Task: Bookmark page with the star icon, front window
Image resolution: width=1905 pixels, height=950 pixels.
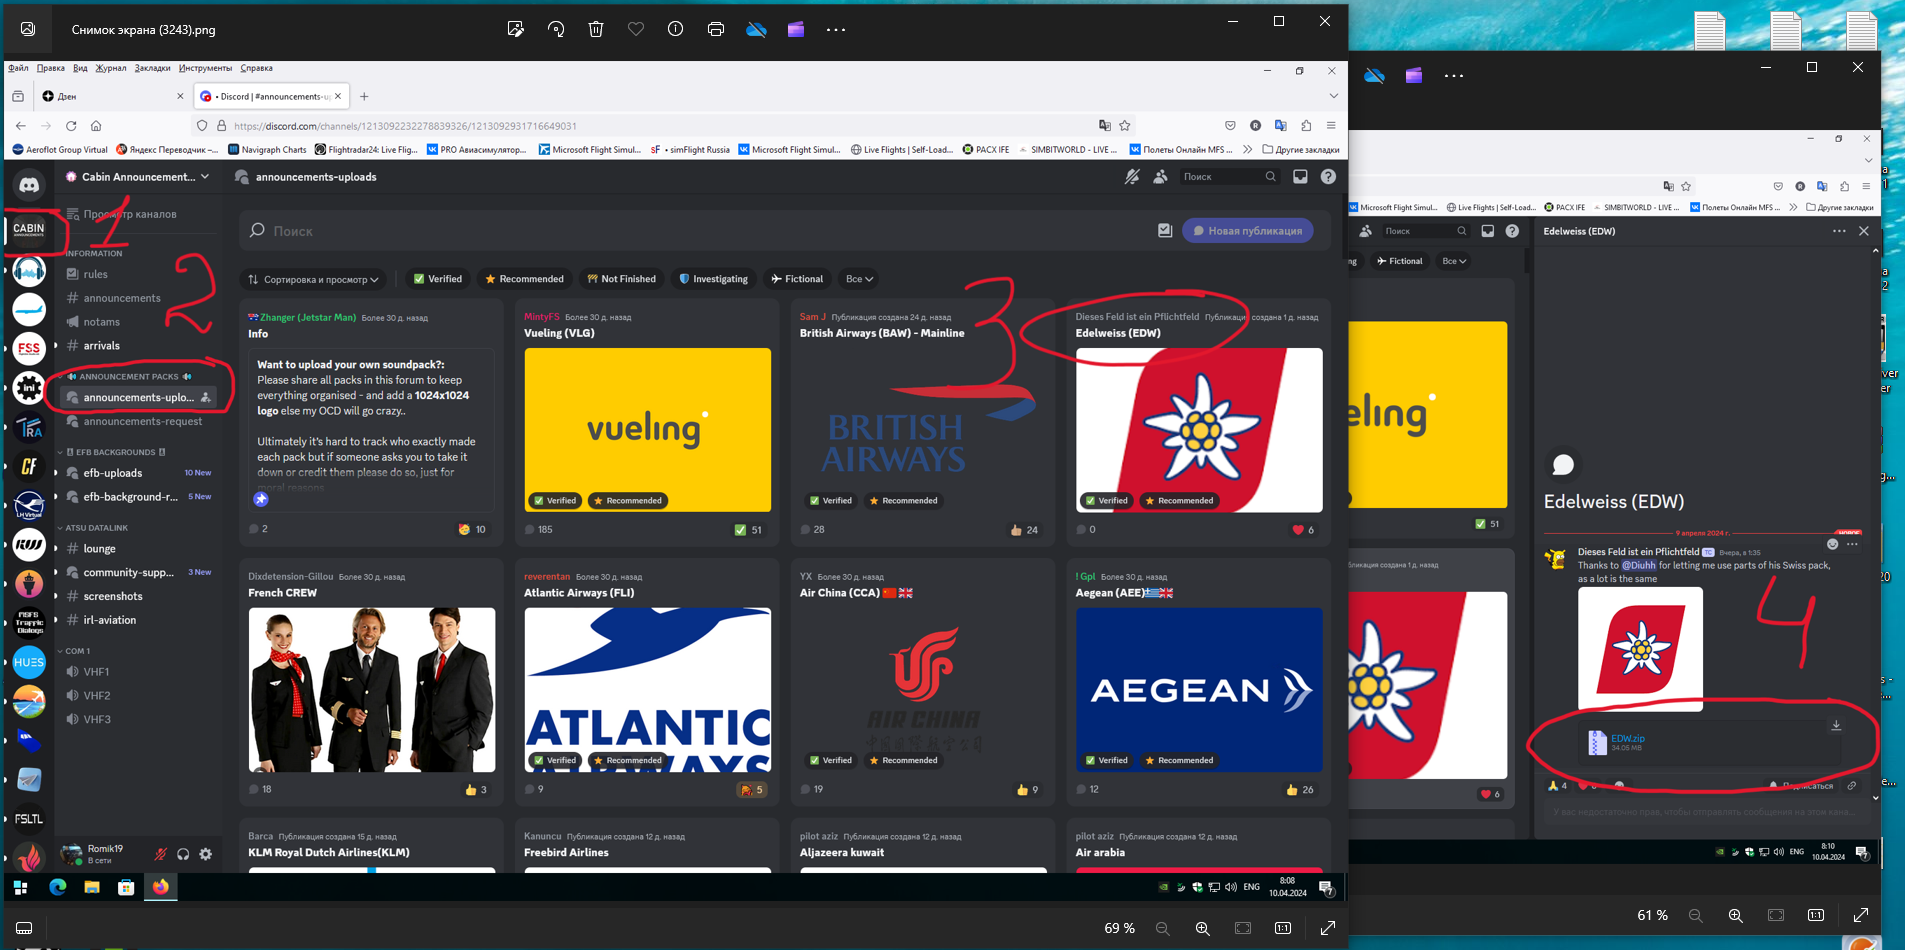Action: click(x=1125, y=126)
